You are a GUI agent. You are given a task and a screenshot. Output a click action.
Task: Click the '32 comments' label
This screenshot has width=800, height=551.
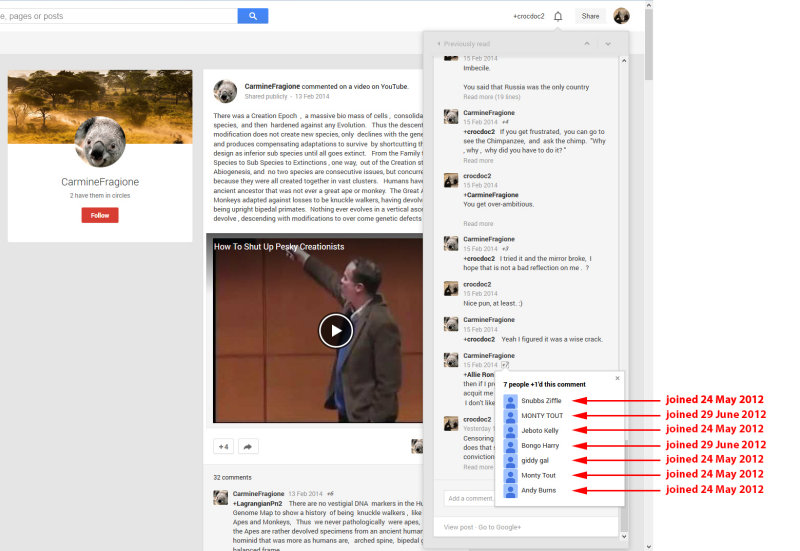click(x=232, y=478)
